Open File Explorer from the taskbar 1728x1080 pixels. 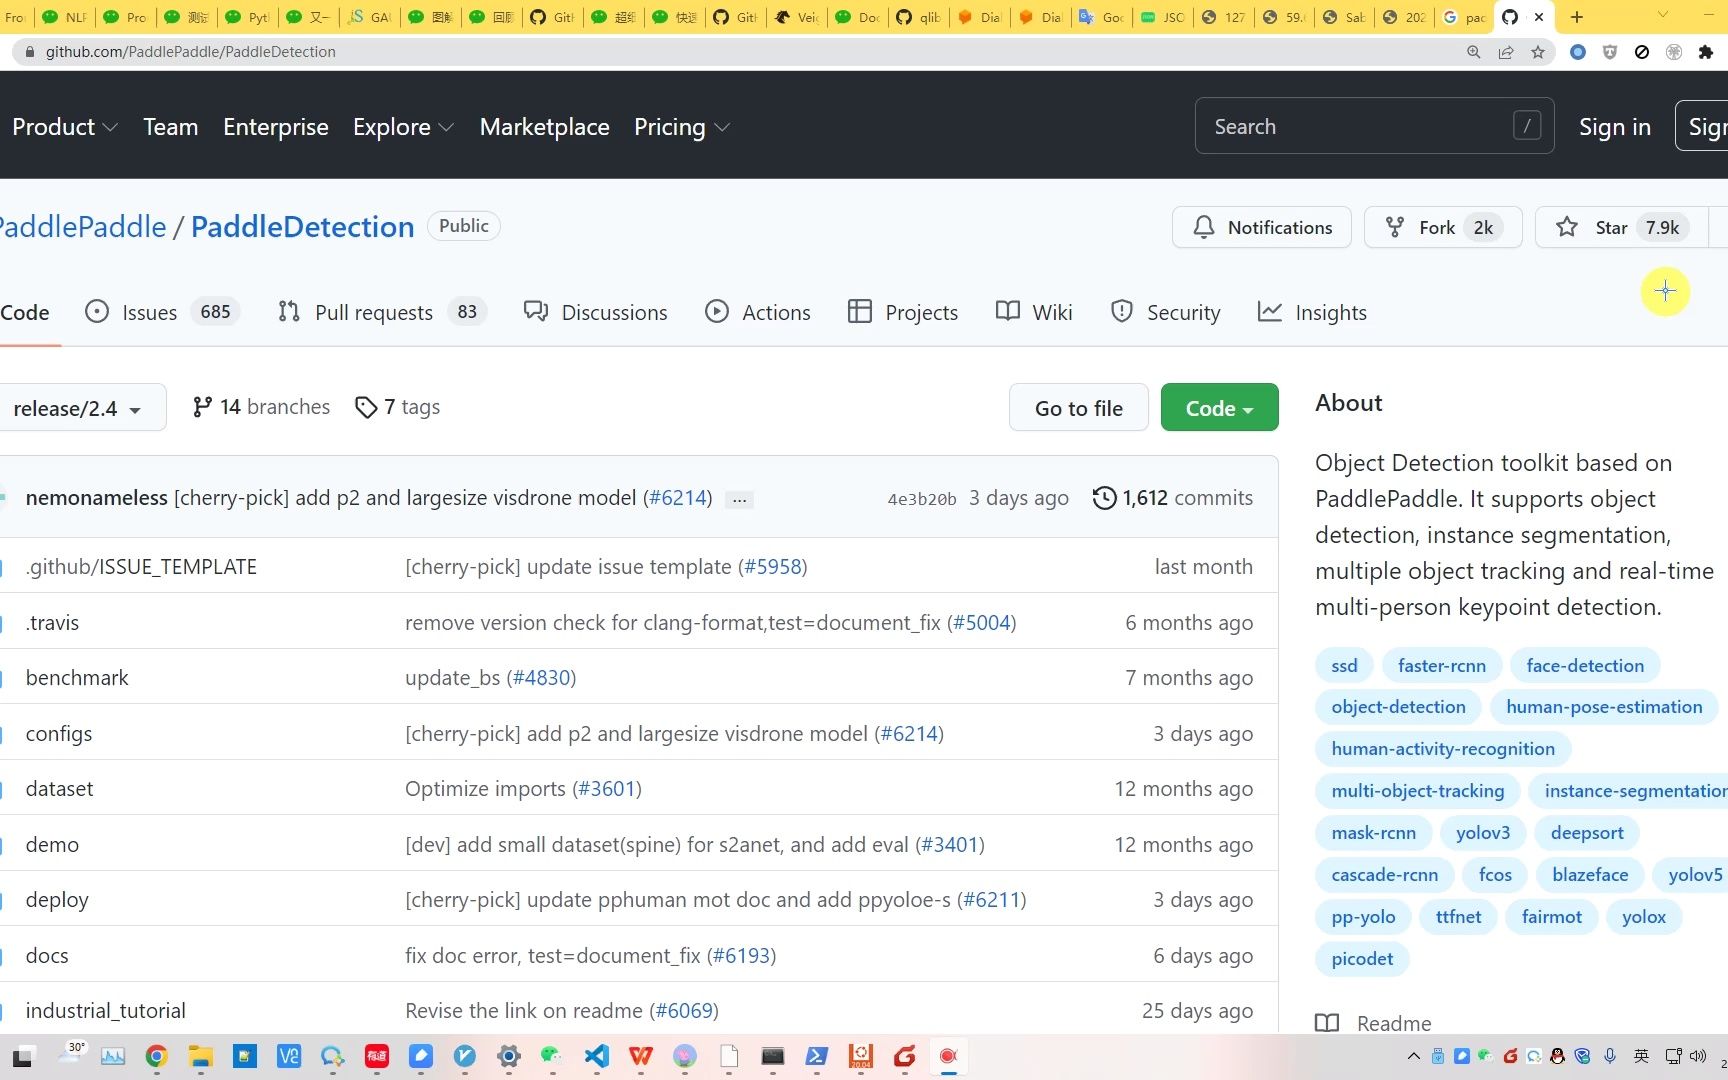tap(201, 1056)
